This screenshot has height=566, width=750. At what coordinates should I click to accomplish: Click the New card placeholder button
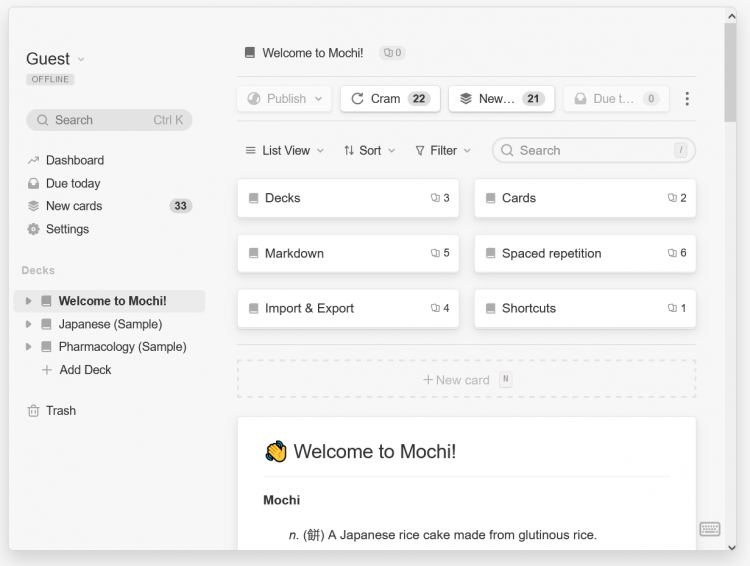click(x=466, y=380)
